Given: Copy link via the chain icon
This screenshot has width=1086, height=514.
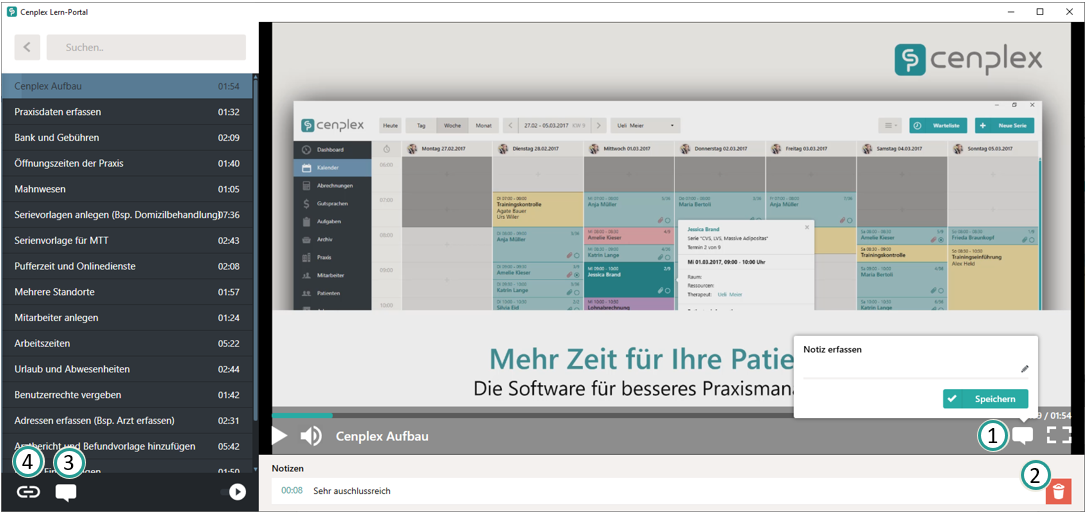Looking at the screenshot, I should pyautogui.click(x=28, y=493).
